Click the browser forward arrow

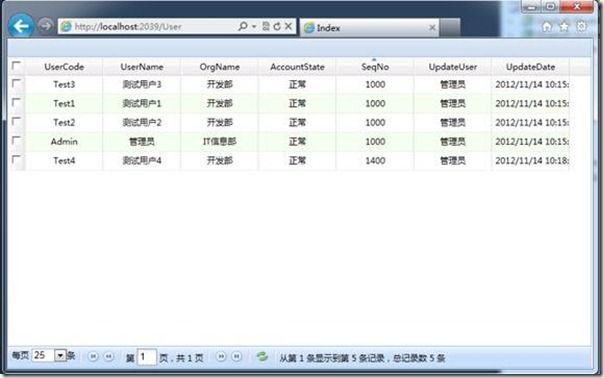(46, 26)
